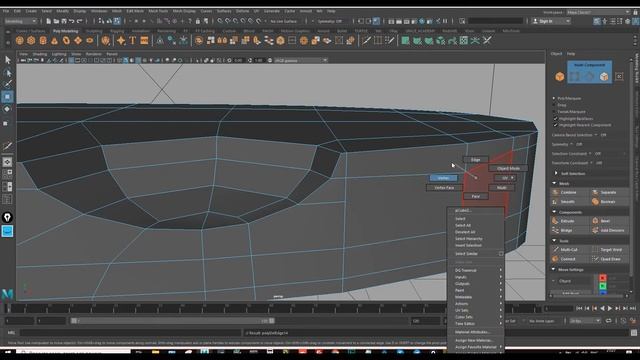Choose the Paint selection tool
This screenshot has width=640, height=360.
point(7,84)
